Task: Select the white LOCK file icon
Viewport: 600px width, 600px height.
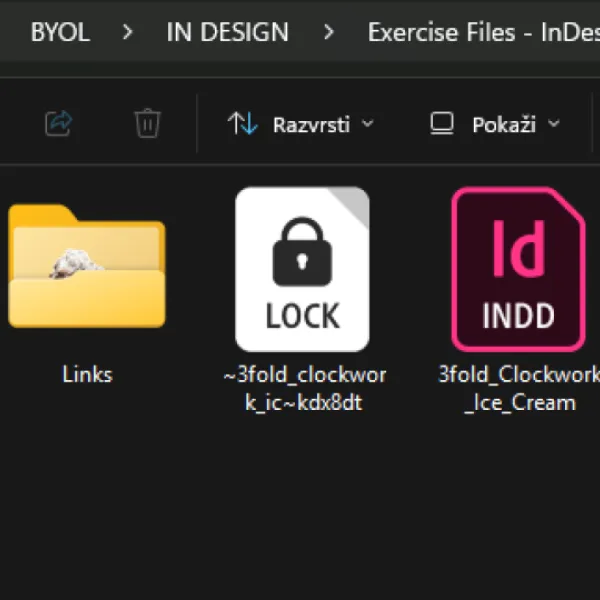Action: pyautogui.click(x=302, y=269)
